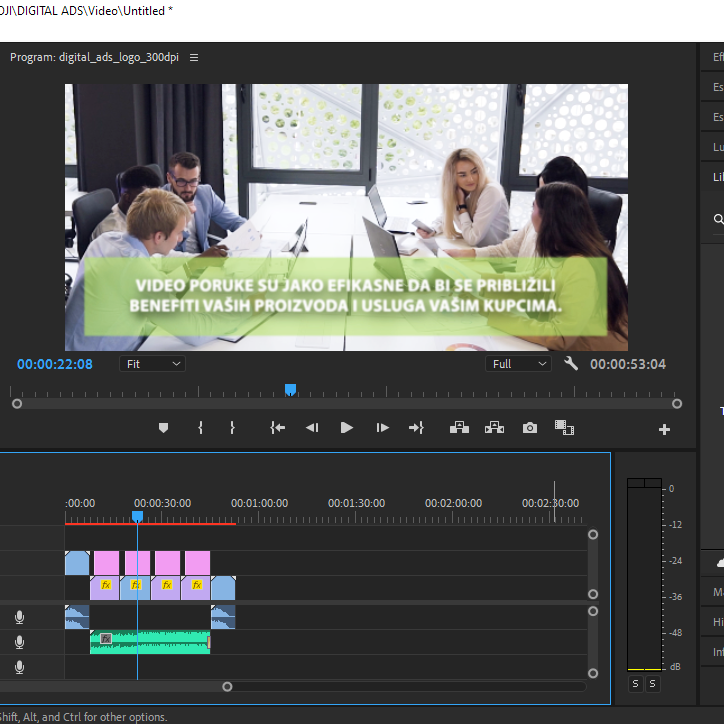Click the Mark In bracket icon
724x724 pixels.
tap(200, 428)
